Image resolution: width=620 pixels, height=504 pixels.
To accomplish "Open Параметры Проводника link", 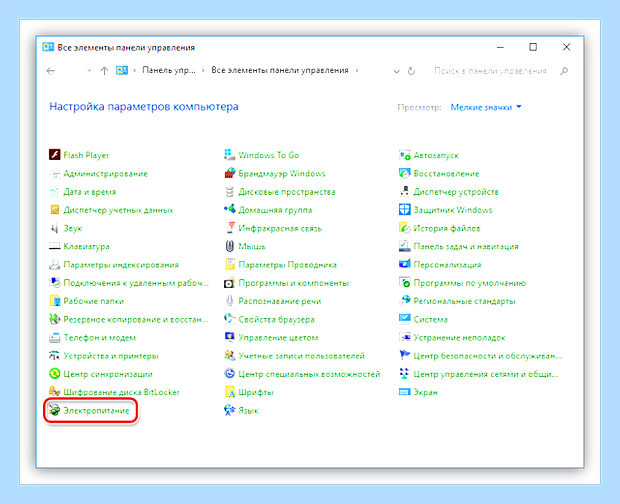I will coord(287,264).
